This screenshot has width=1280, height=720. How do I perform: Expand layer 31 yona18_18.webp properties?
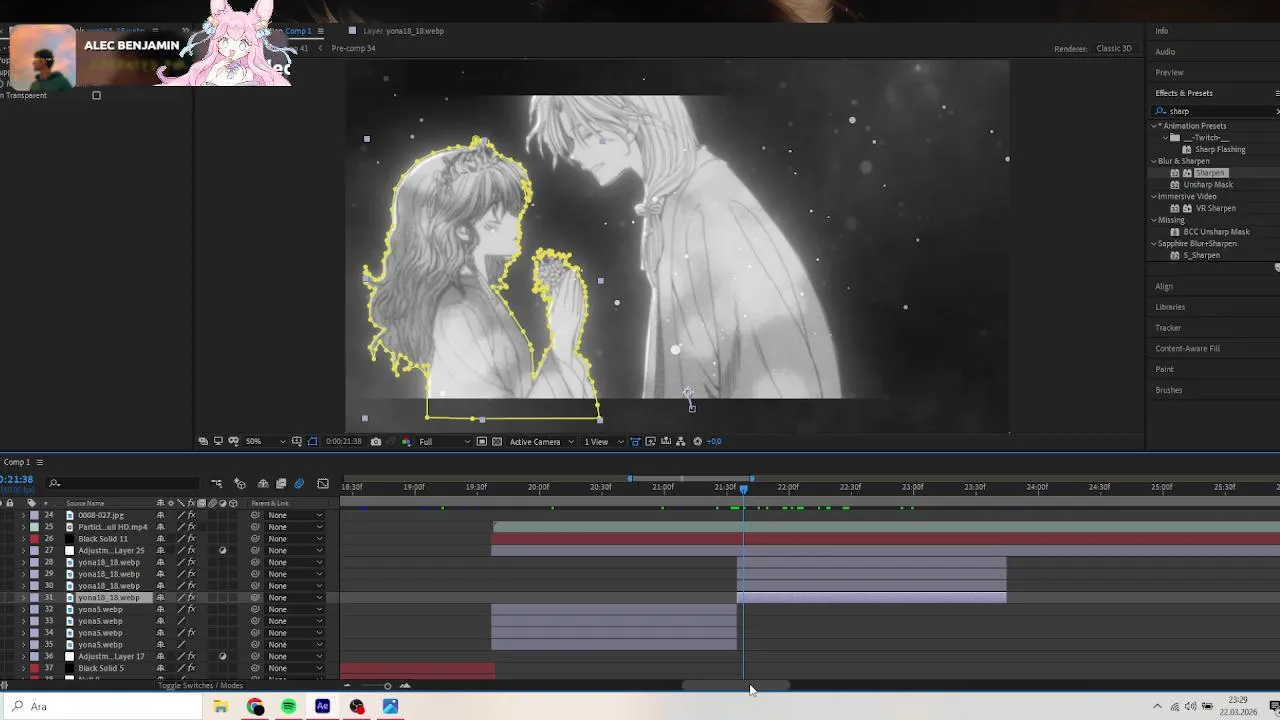(x=23, y=598)
